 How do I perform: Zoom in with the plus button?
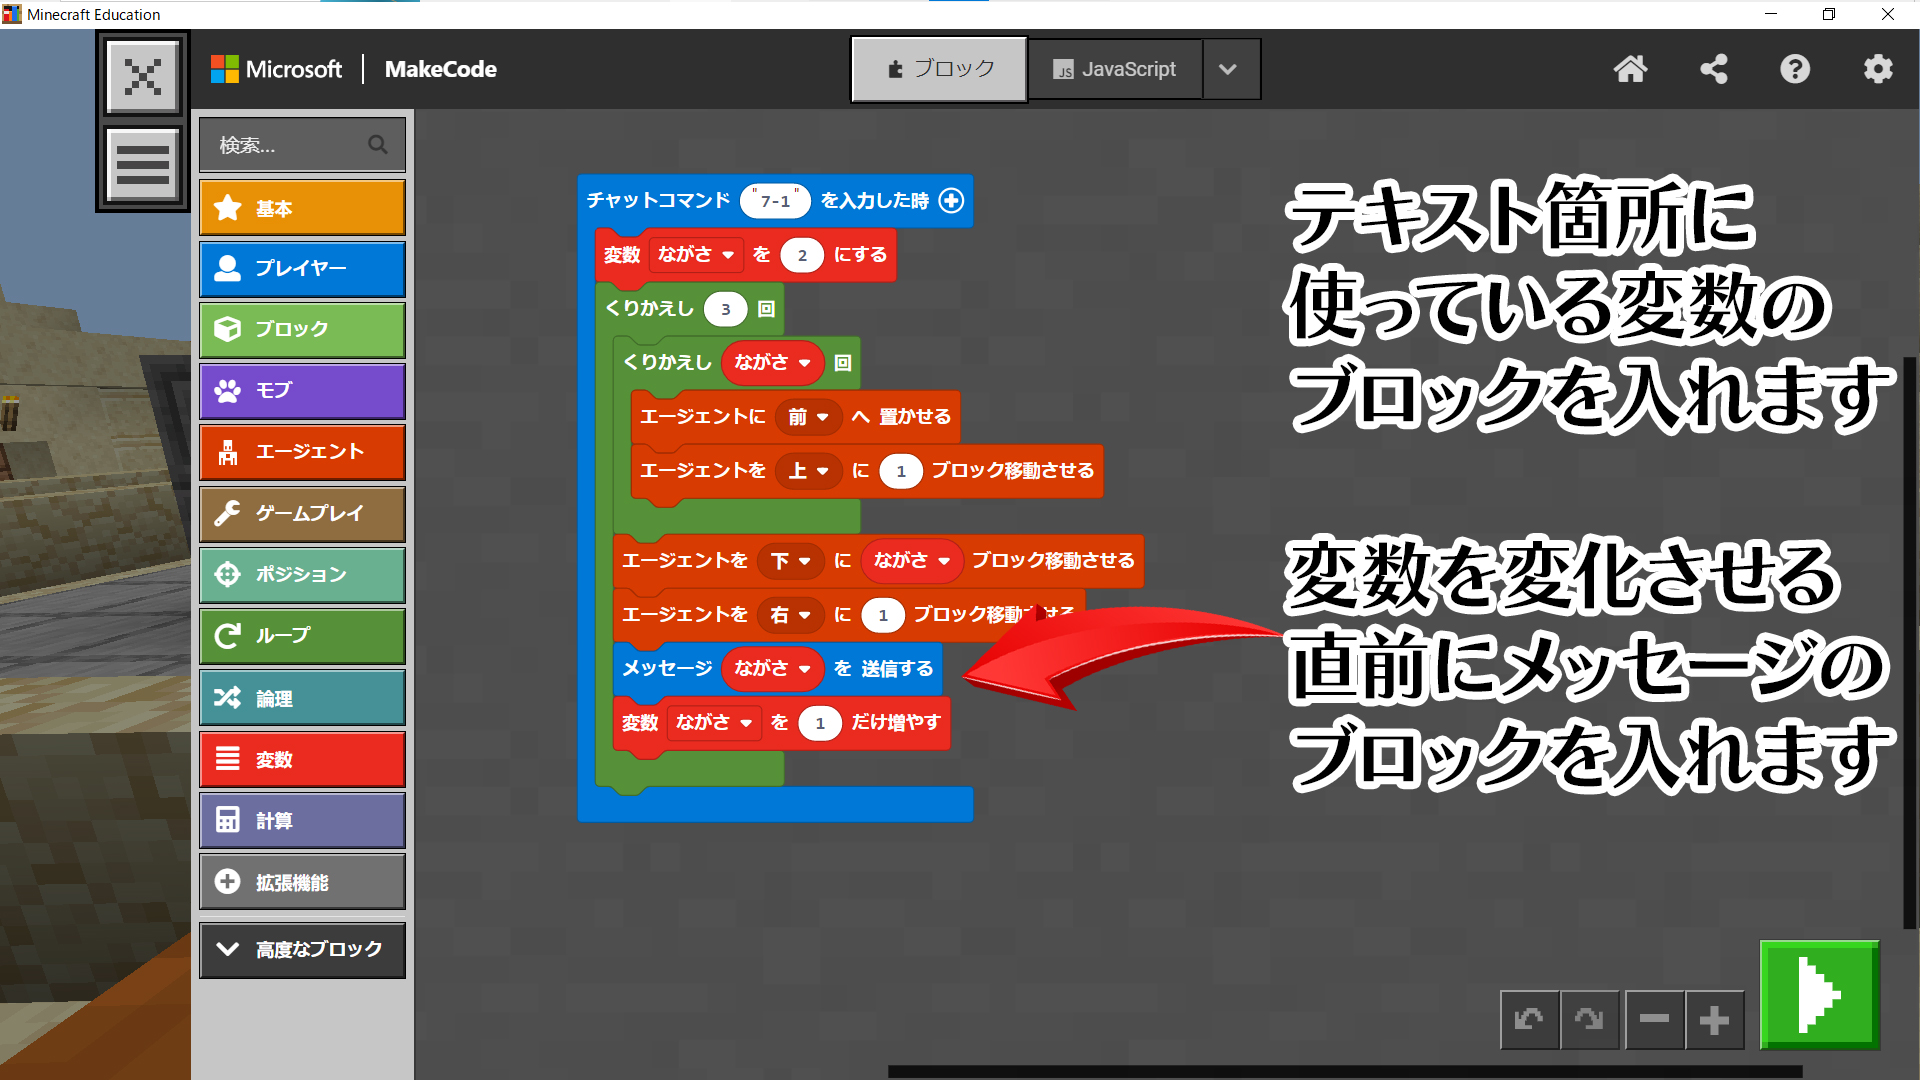(1714, 1020)
